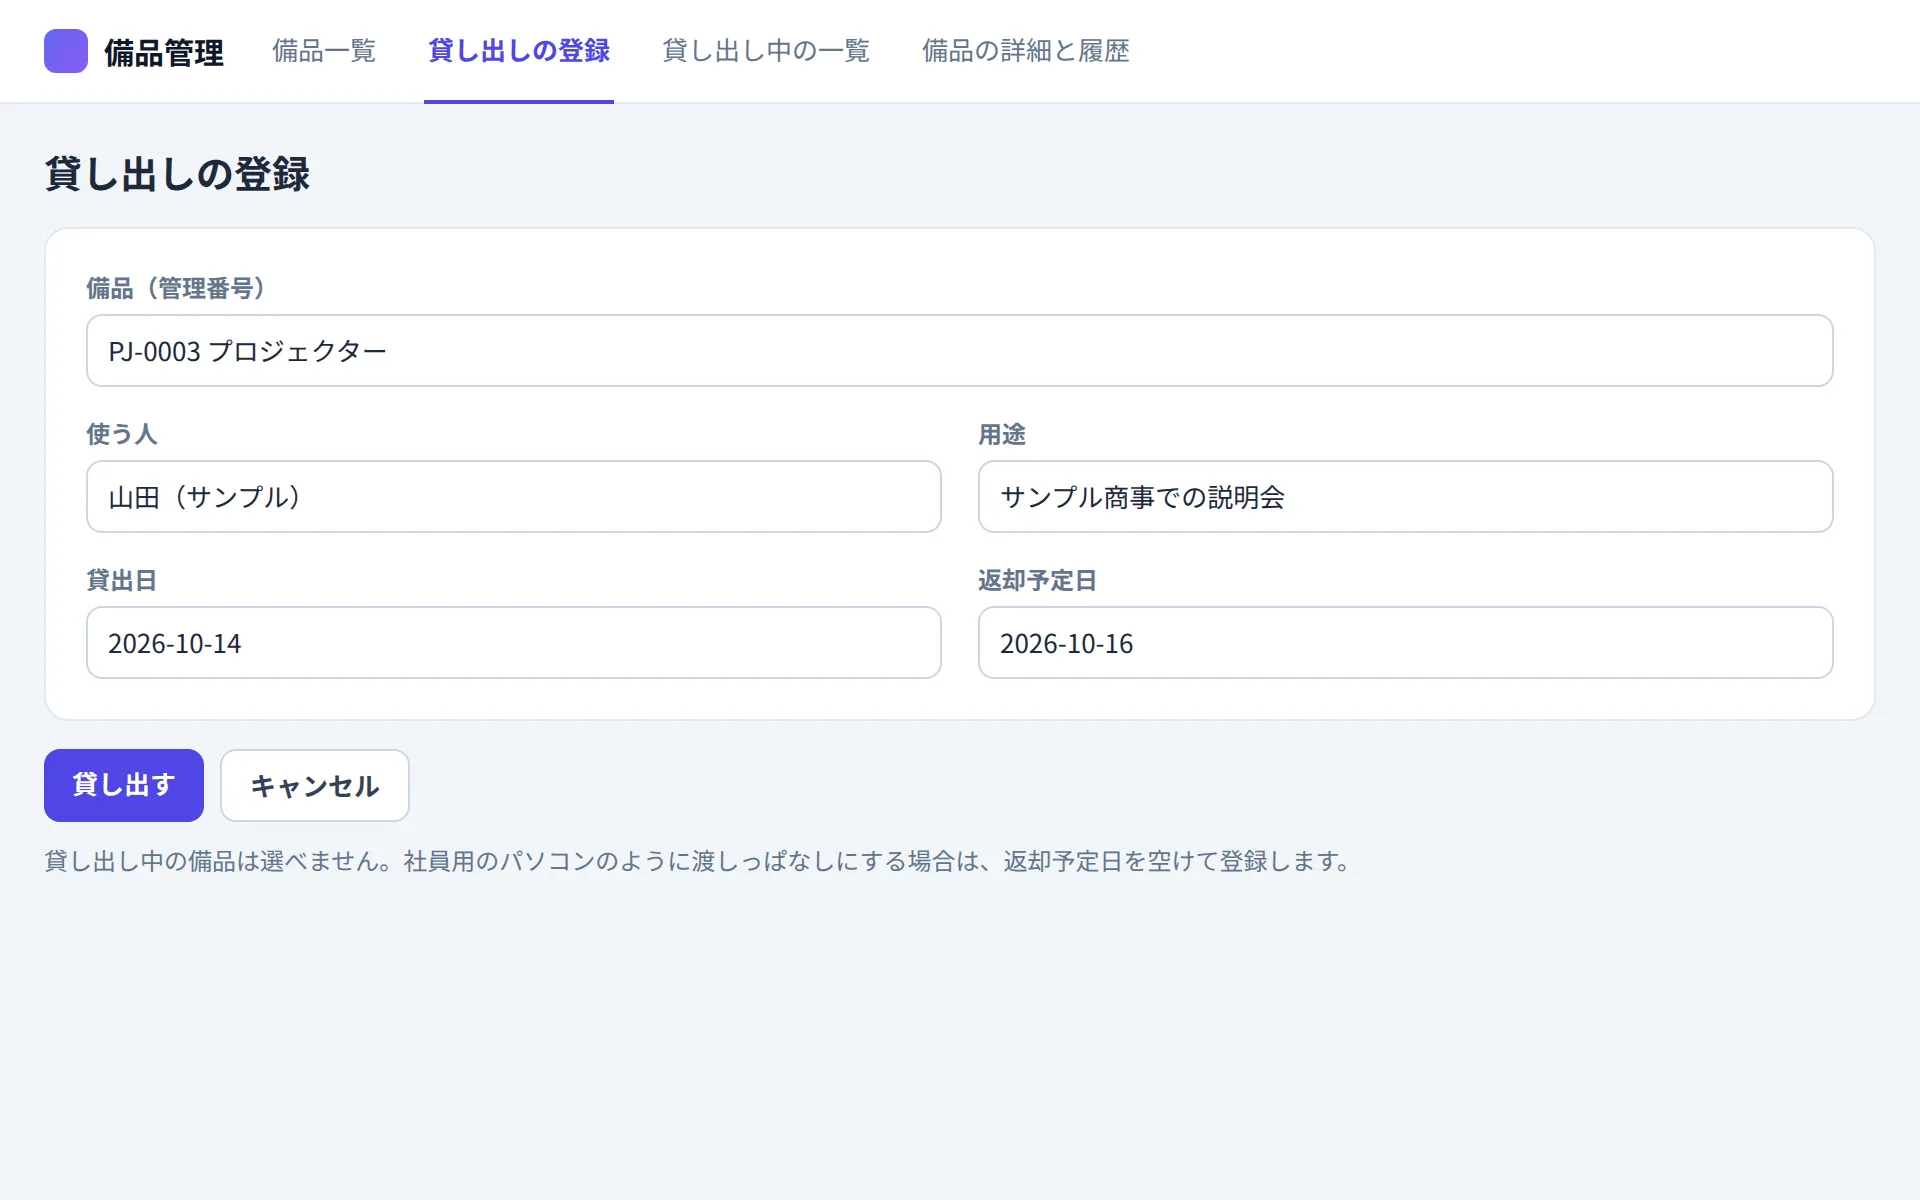Click the 貸出日 label
Image resolution: width=1920 pixels, height=1200 pixels.
coord(122,580)
